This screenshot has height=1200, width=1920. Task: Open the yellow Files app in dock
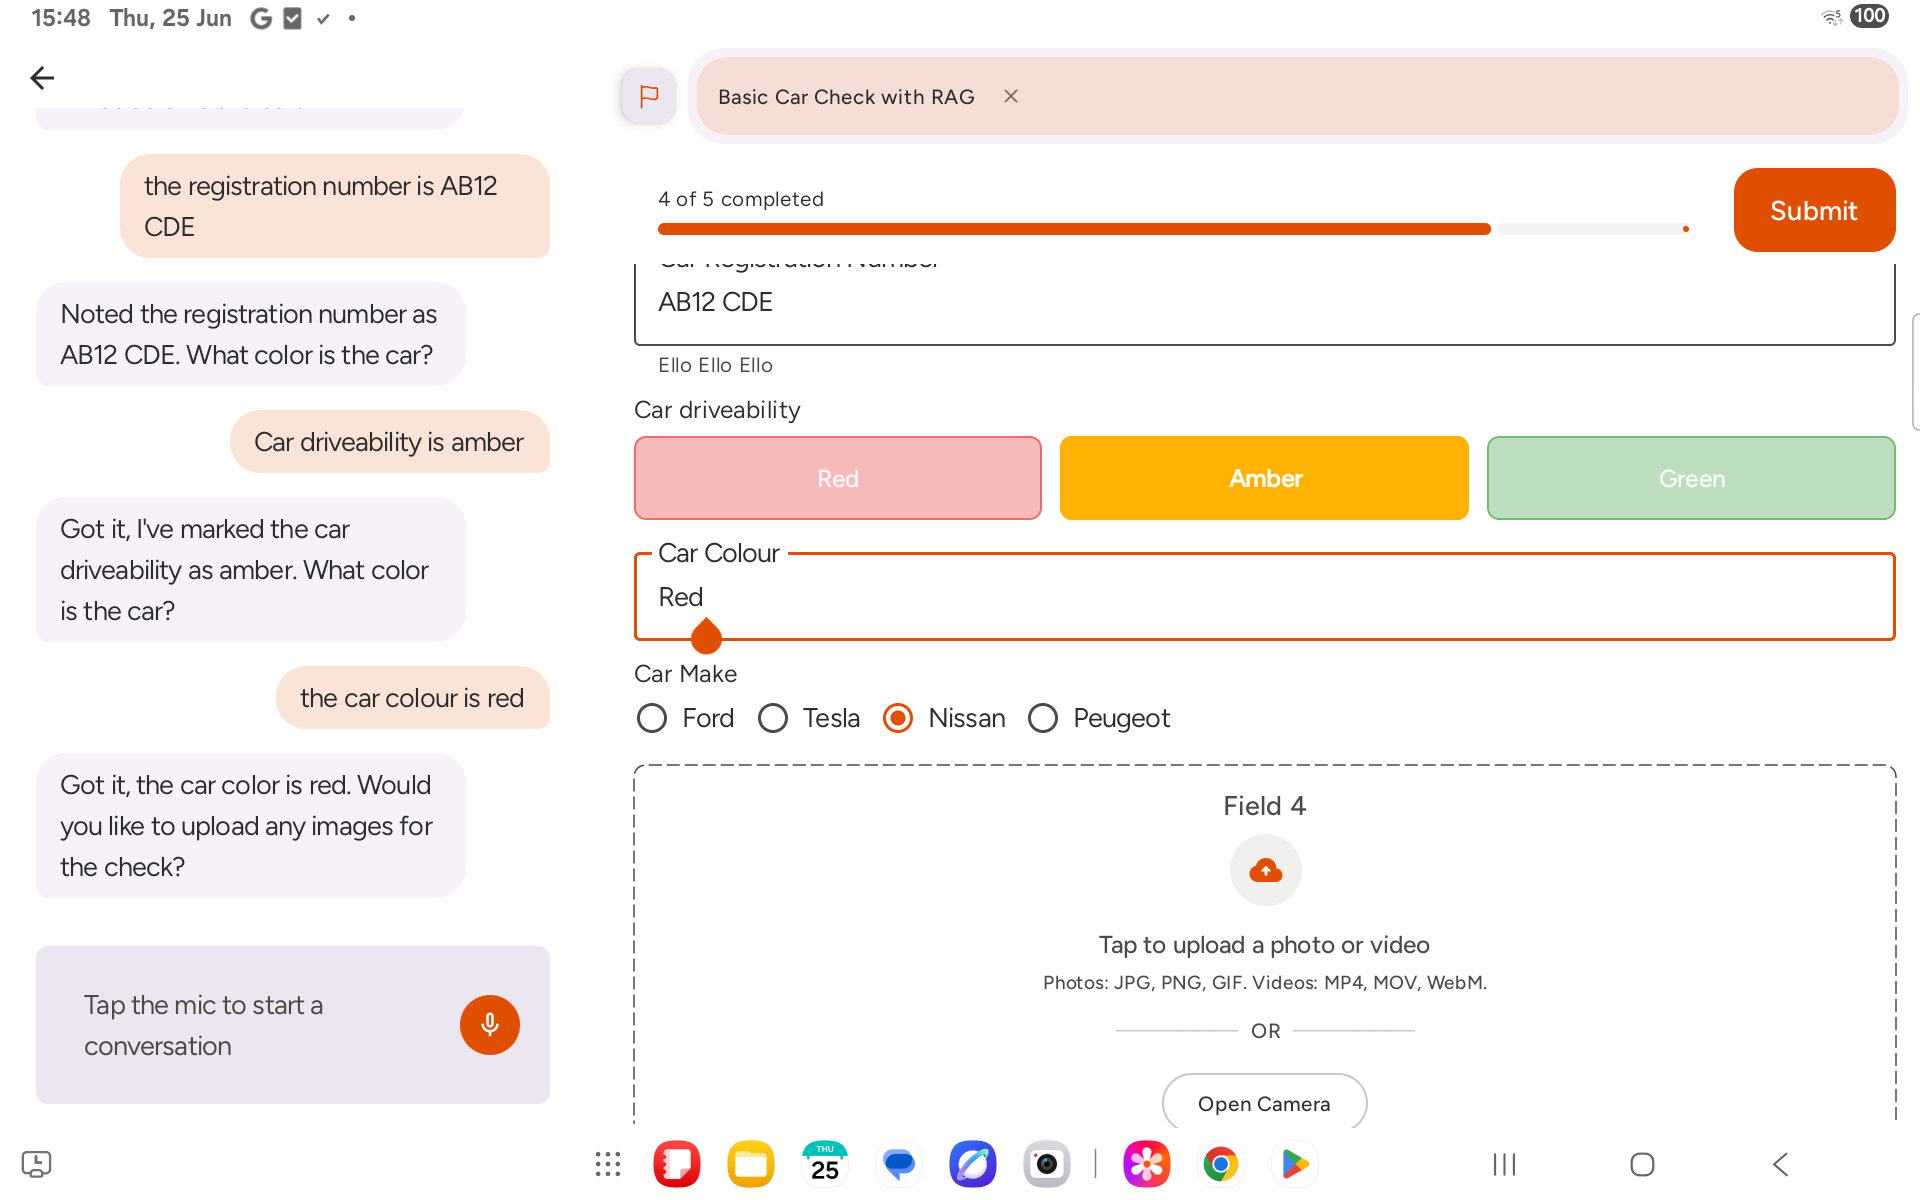point(751,1164)
